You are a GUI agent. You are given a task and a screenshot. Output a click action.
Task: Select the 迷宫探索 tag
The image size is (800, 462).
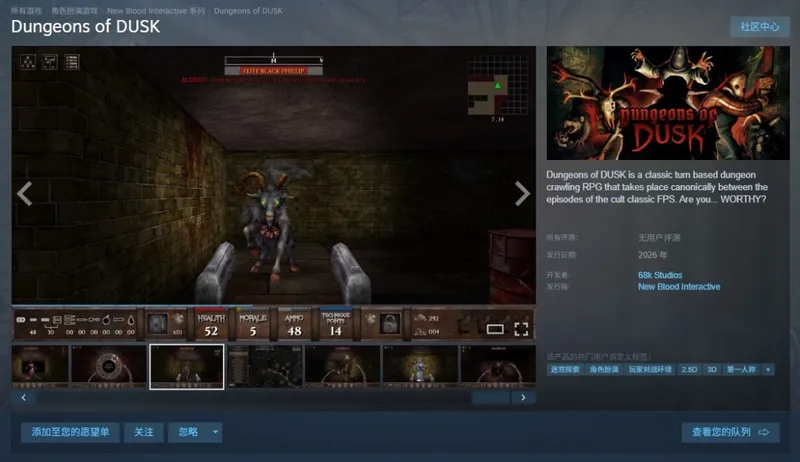tap(565, 369)
